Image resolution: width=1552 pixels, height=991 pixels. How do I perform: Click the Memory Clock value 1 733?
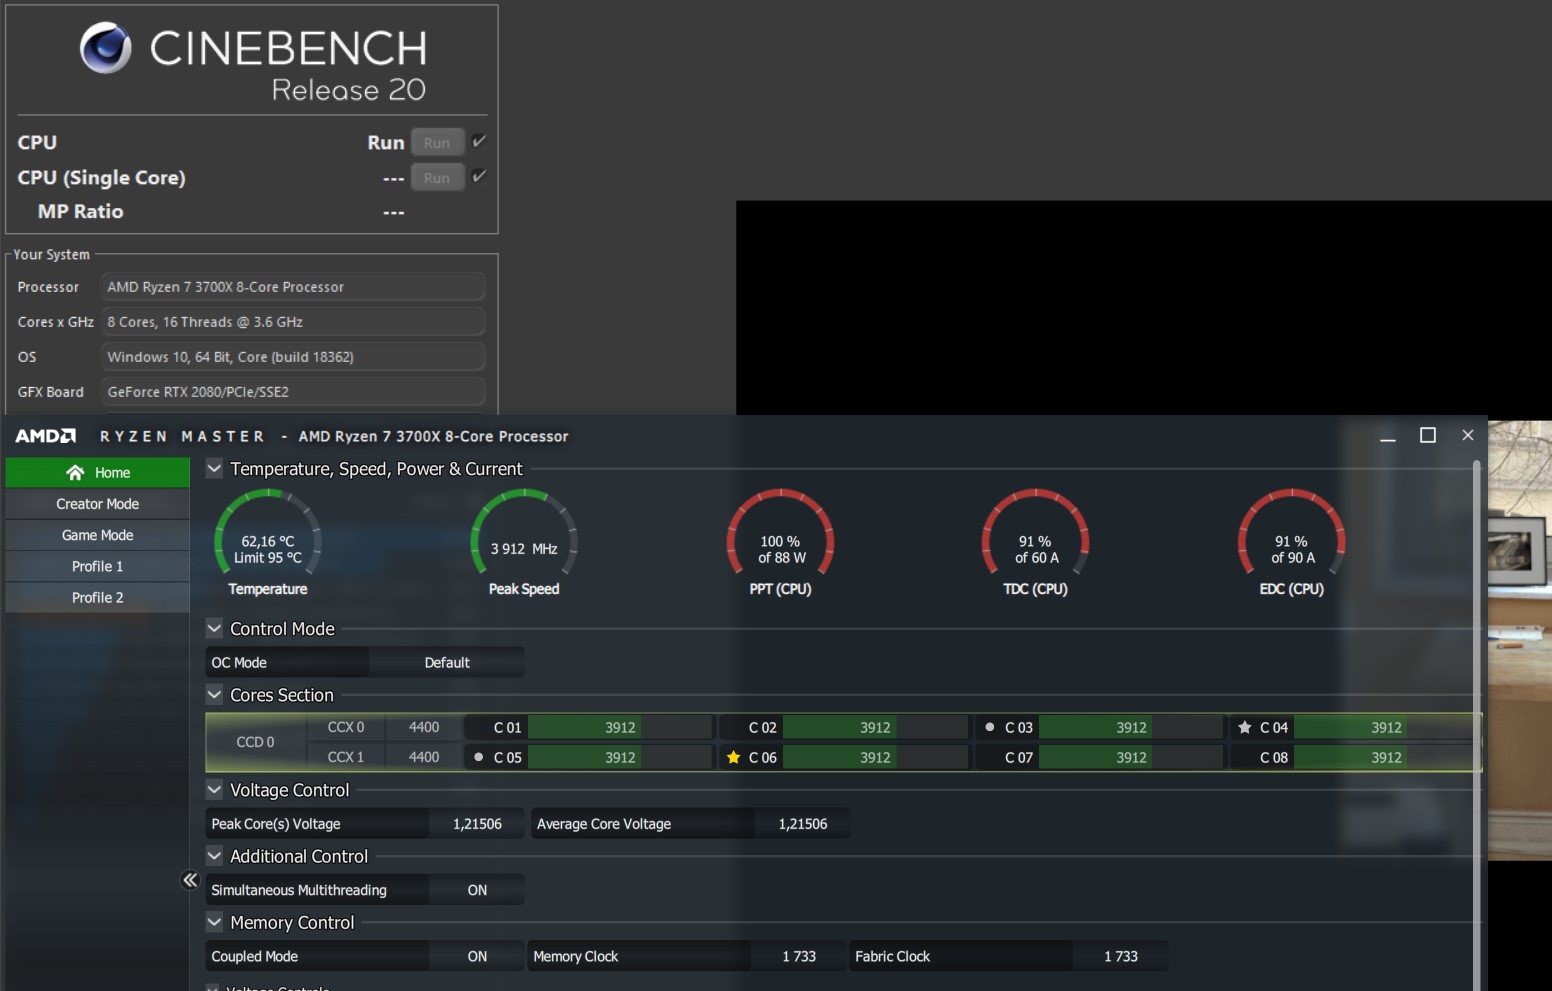[x=799, y=956]
